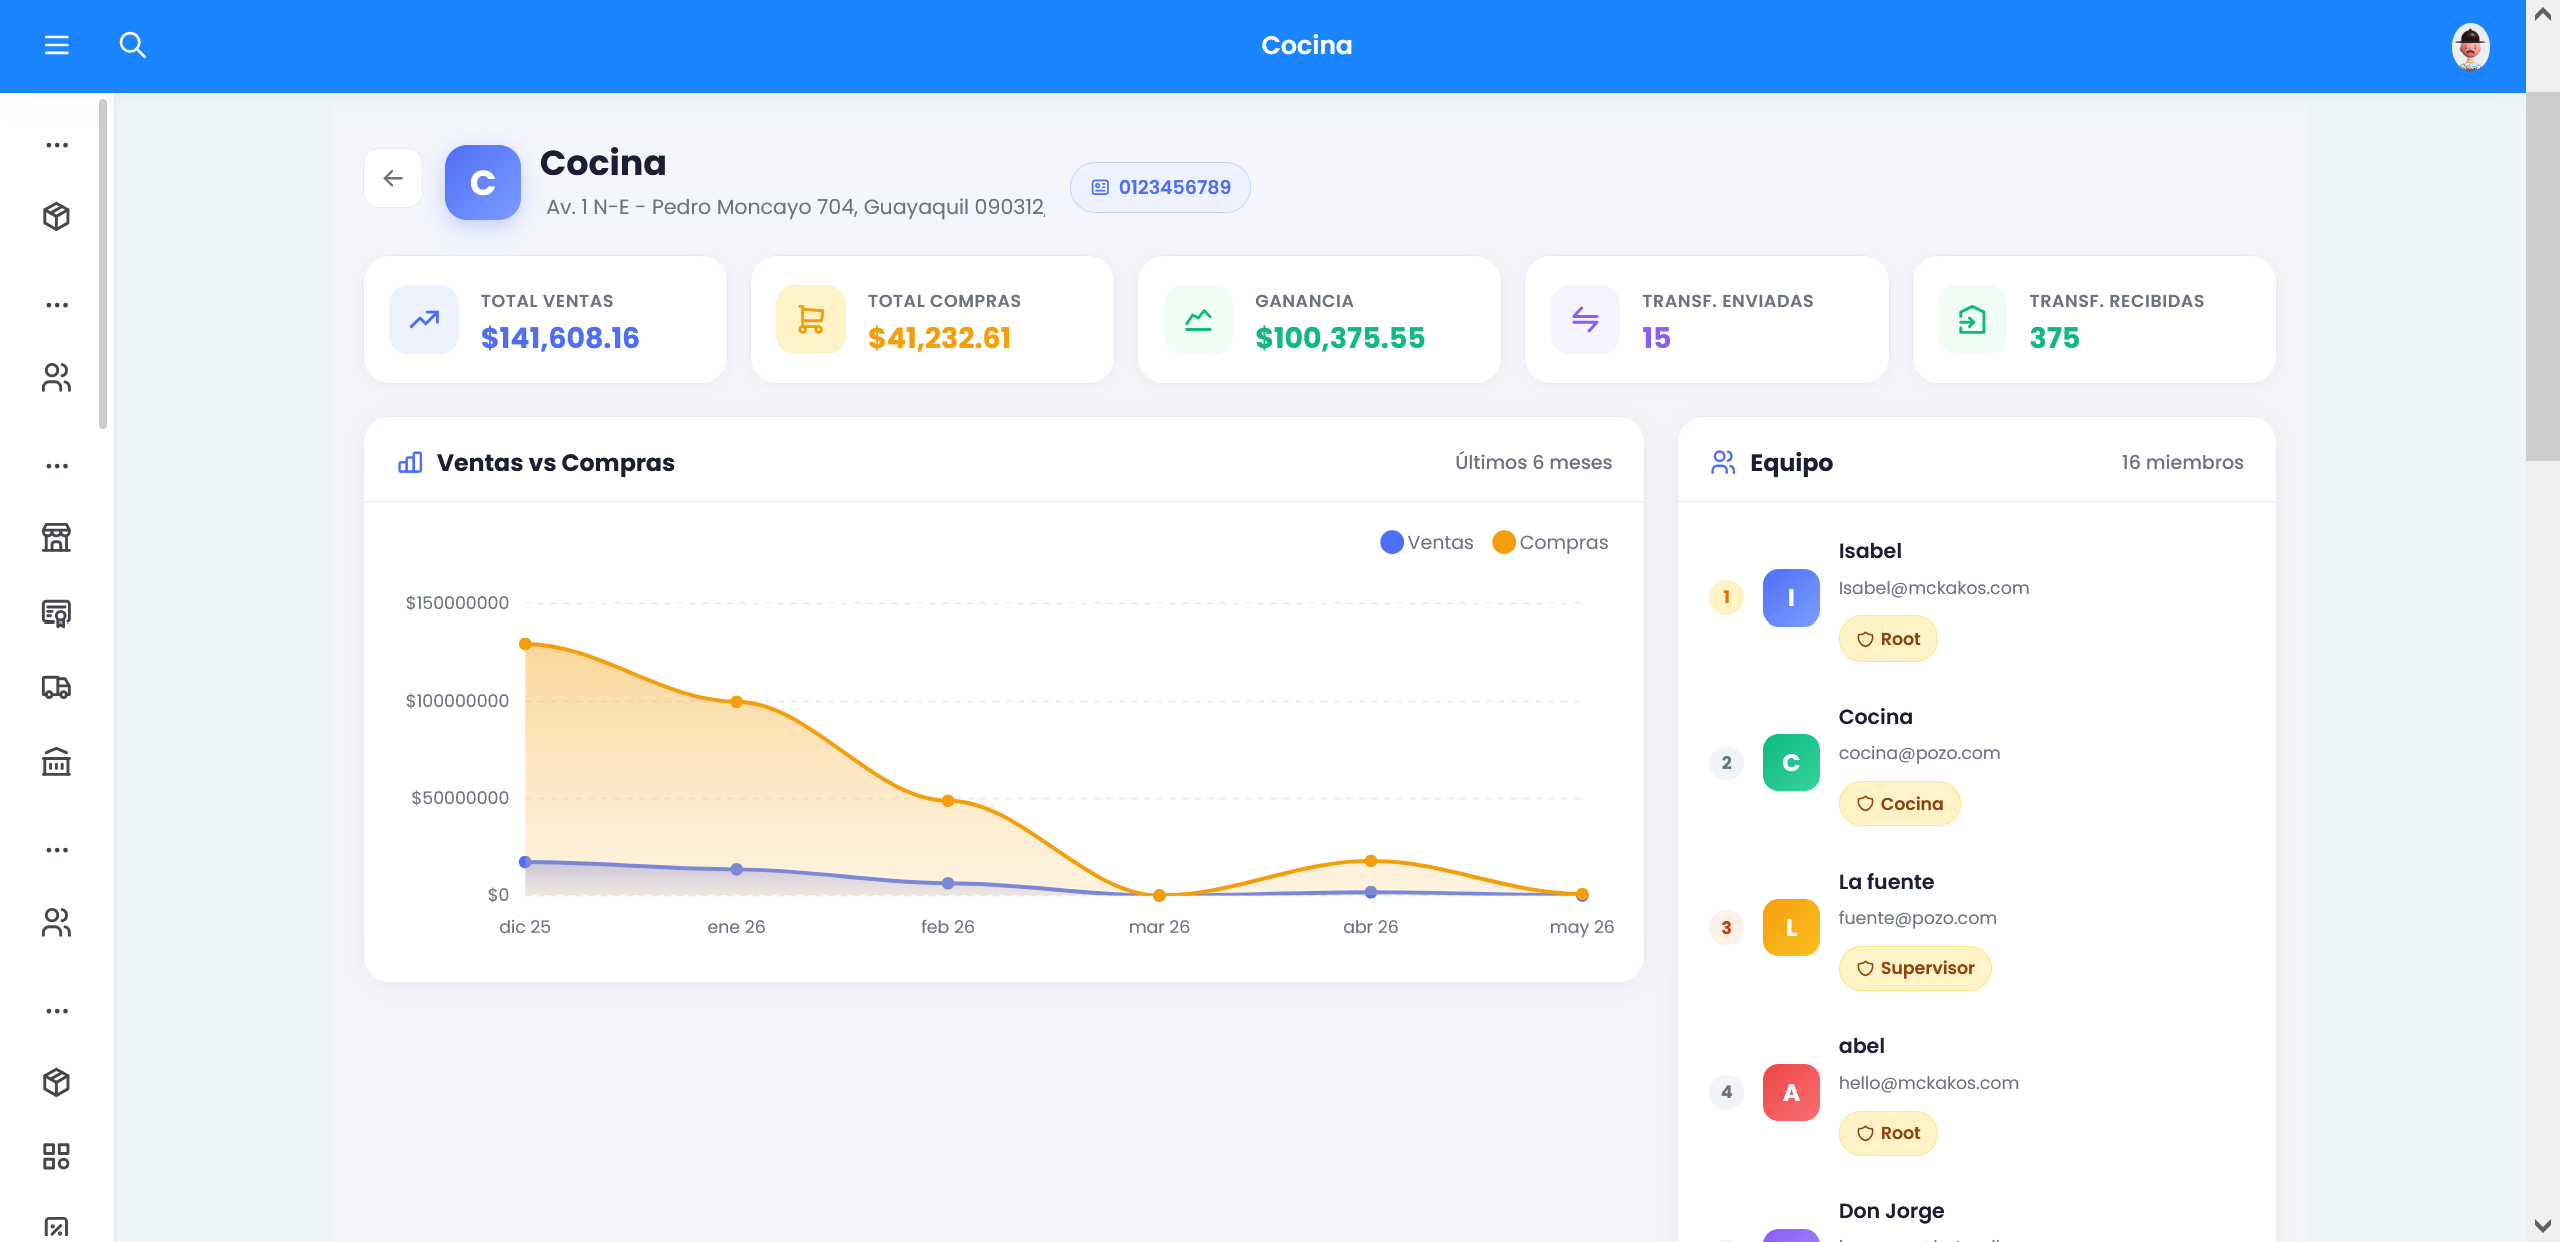Click the cocina@pozo.com email
The height and width of the screenshot is (1242, 2560).
[1919, 753]
